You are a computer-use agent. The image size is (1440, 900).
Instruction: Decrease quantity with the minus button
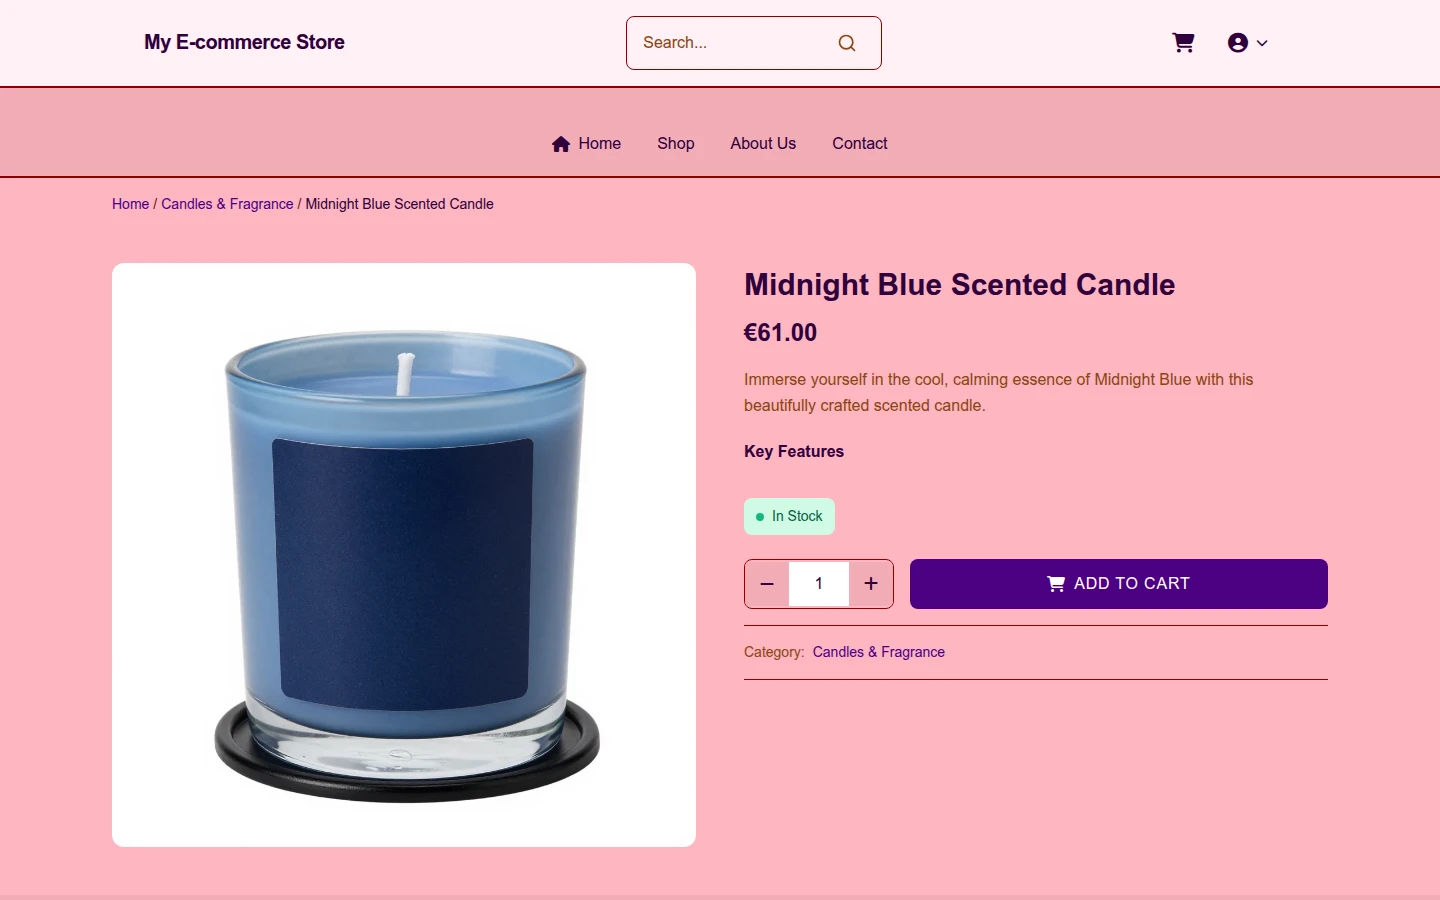pyautogui.click(x=767, y=584)
